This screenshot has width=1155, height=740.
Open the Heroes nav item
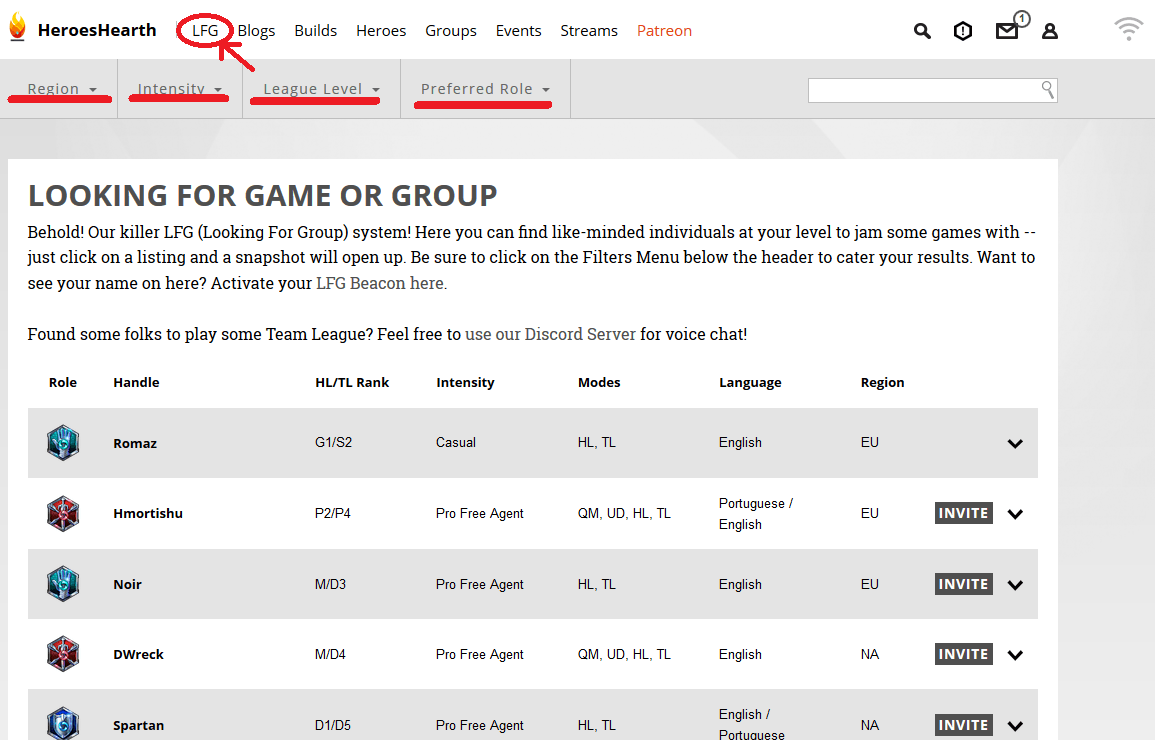point(381,31)
